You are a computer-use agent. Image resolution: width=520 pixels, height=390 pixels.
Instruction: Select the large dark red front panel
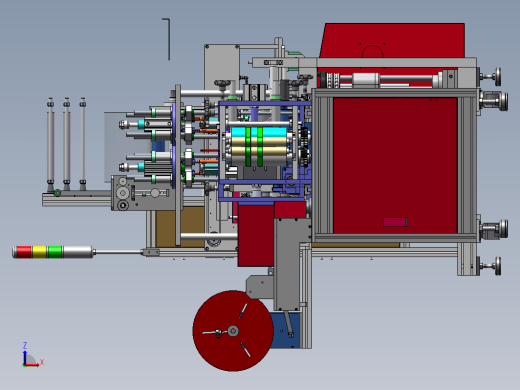click(x=395, y=165)
